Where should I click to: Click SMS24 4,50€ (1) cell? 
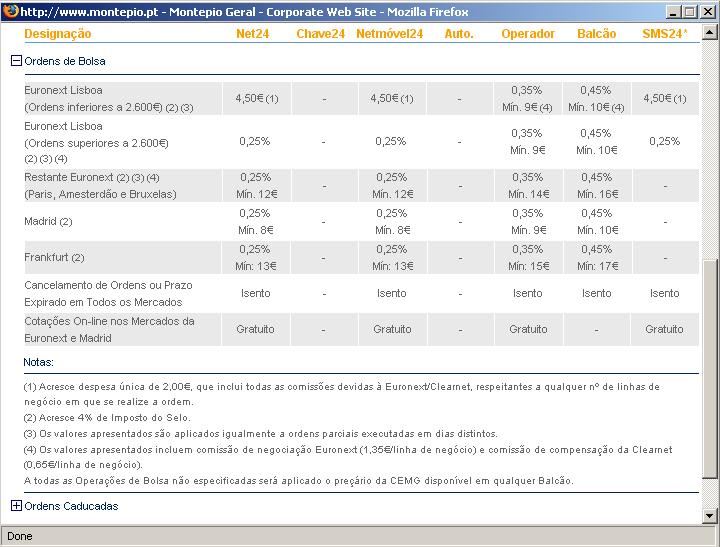pos(664,98)
